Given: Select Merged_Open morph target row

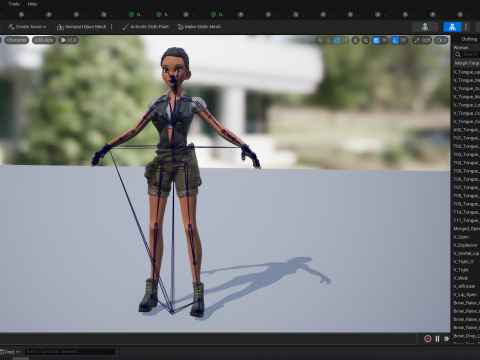Looking at the screenshot, I should [x=466, y=229].
